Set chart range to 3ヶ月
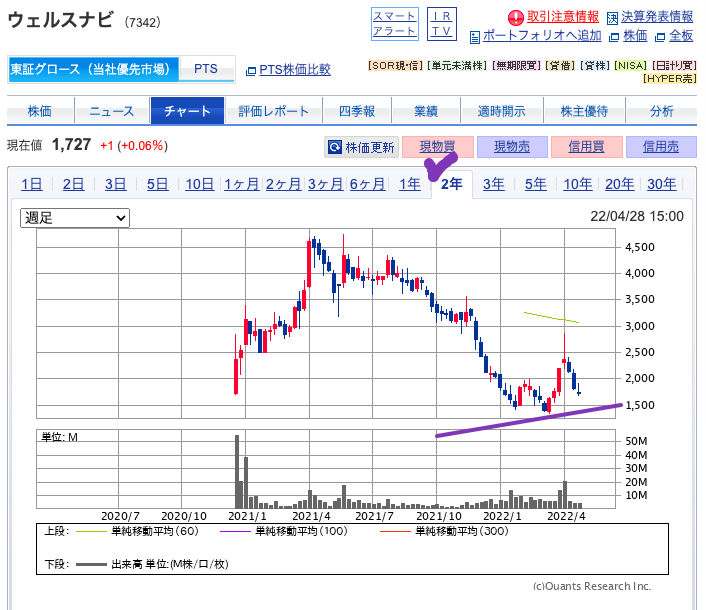The image size is (706, 610). pyautogui.click(x=325, y=184)
